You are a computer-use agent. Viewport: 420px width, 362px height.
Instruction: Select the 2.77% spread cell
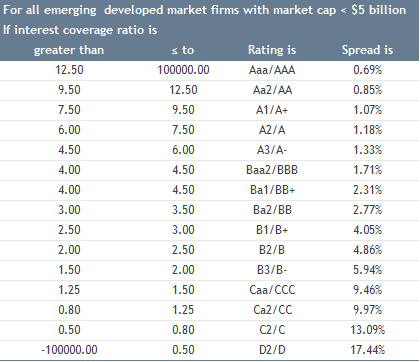[367, 210]
